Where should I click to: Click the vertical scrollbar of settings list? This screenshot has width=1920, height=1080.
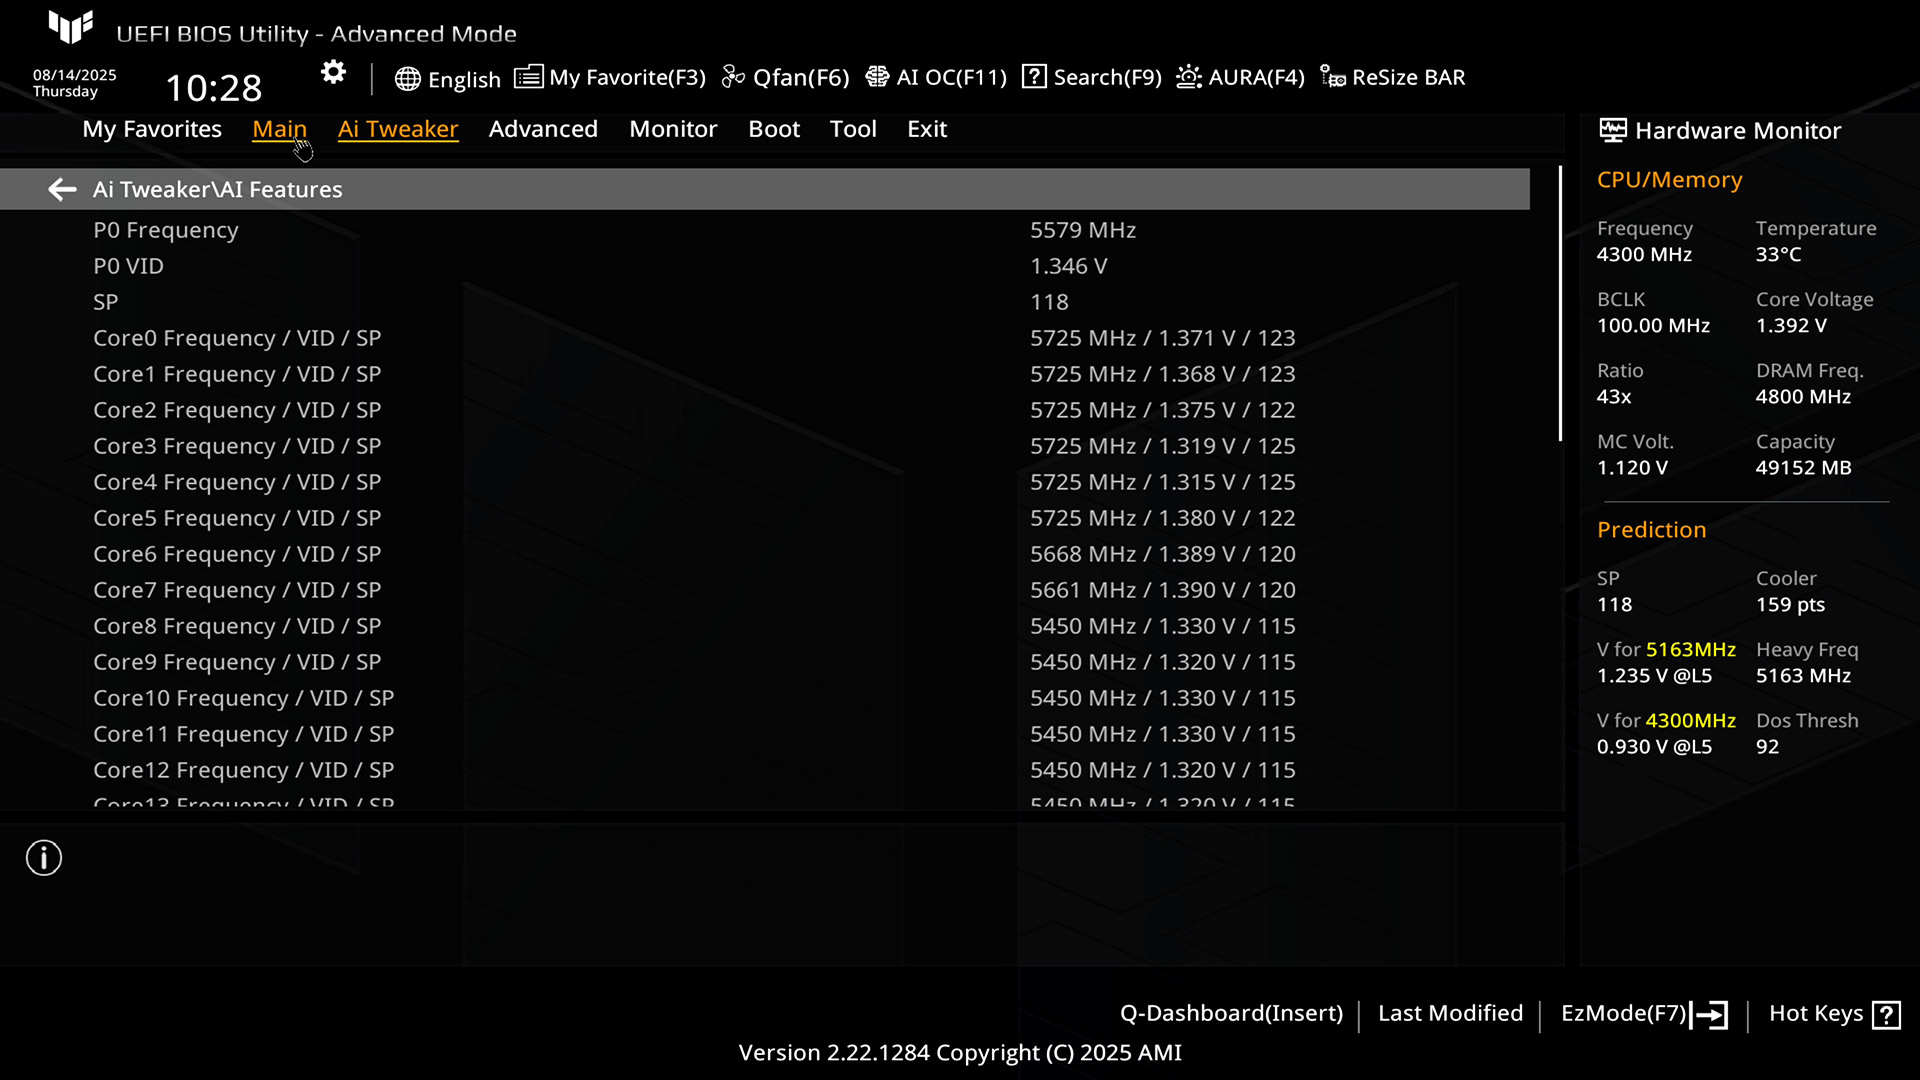(1559, 305)
